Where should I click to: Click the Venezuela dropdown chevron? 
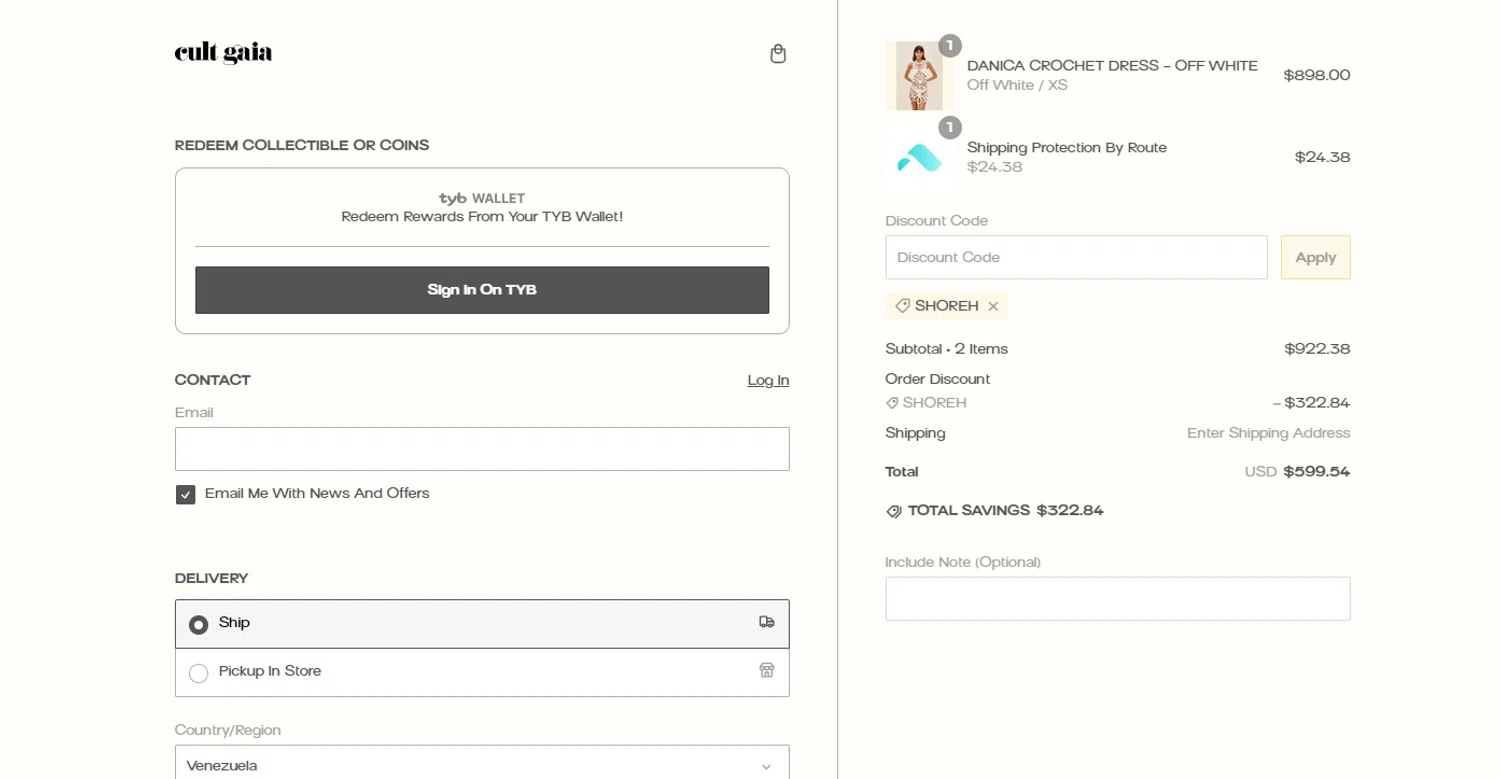click(766, 767)
